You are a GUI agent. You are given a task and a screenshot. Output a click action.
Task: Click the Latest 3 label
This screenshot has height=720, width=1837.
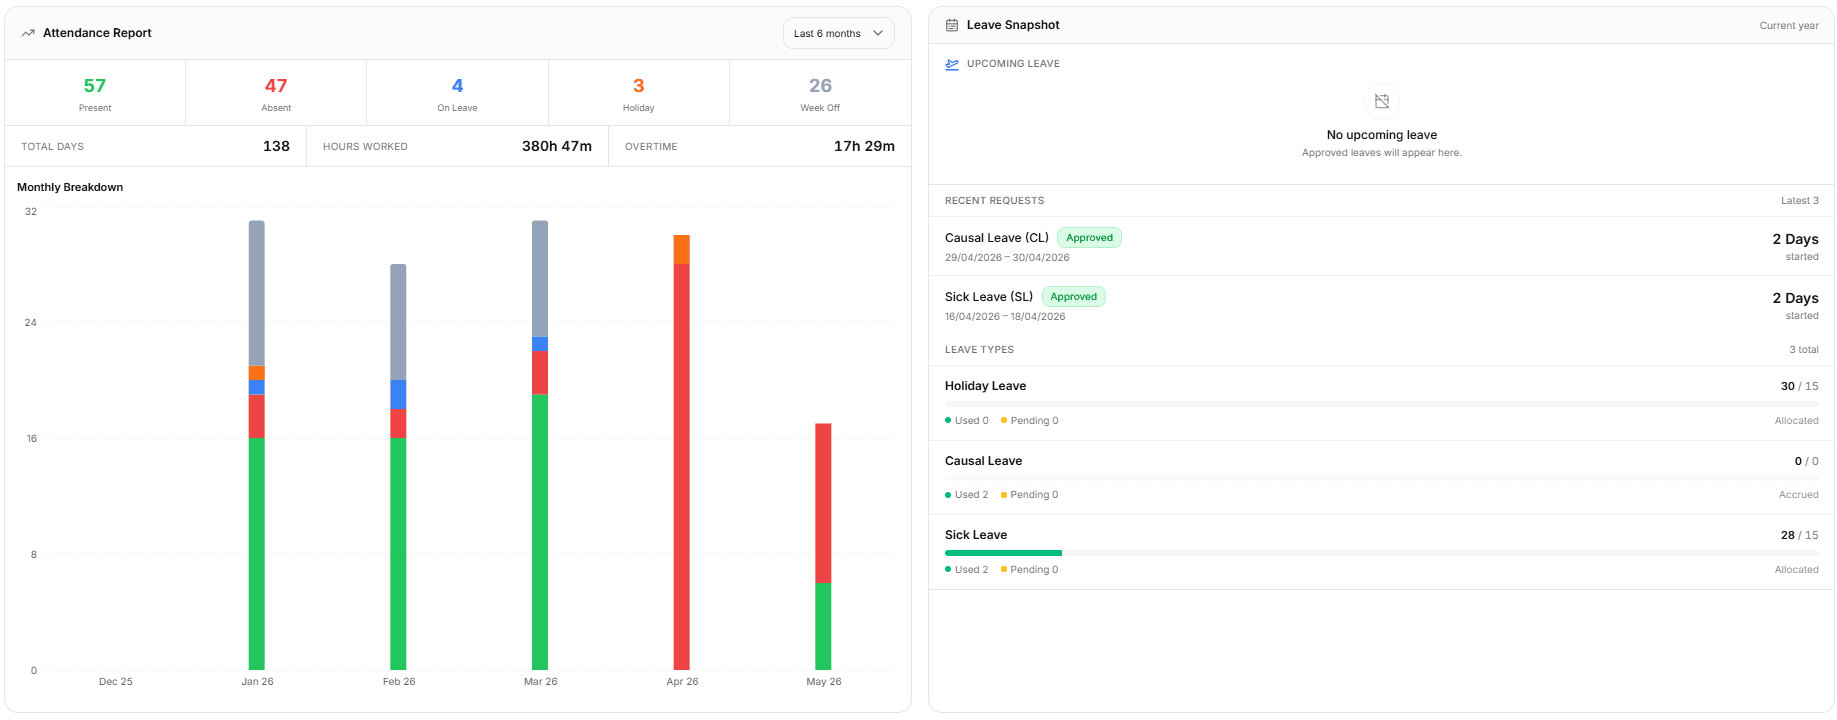pyautogui.click(x=1799, y=201)
